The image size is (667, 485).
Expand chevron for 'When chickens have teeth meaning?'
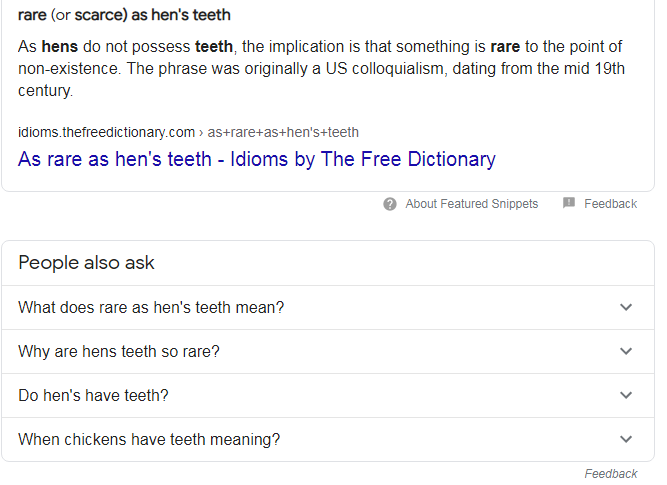point(626,439)
